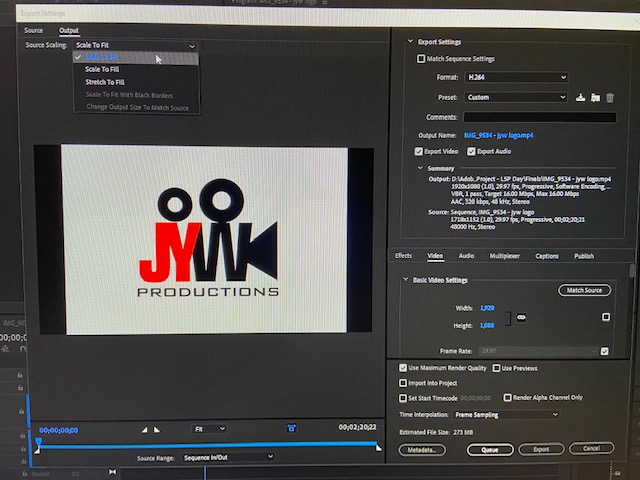Collapse the Basic Video Settings section

tap(405, 280)
